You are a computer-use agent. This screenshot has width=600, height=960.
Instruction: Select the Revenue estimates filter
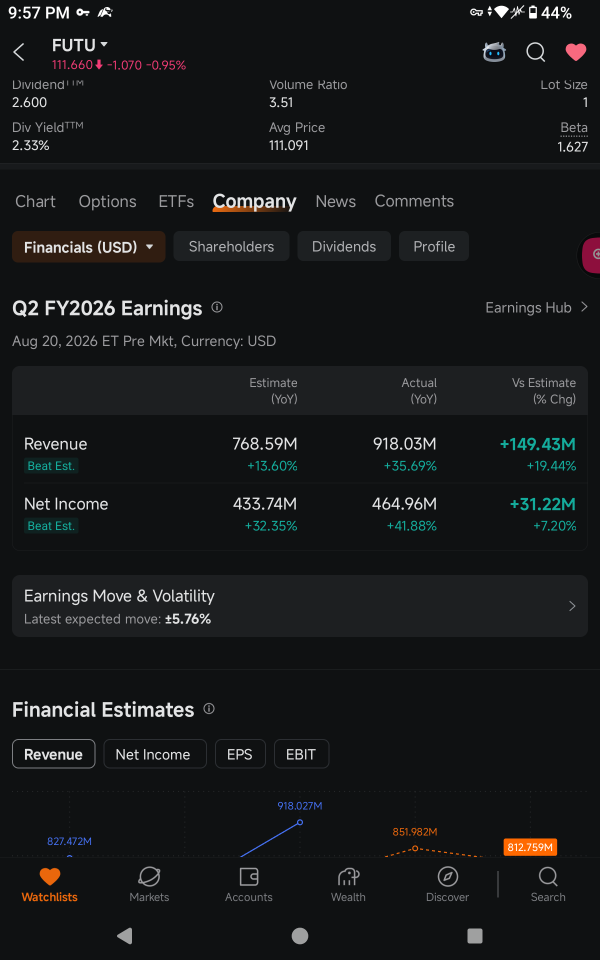coord(54,754)
